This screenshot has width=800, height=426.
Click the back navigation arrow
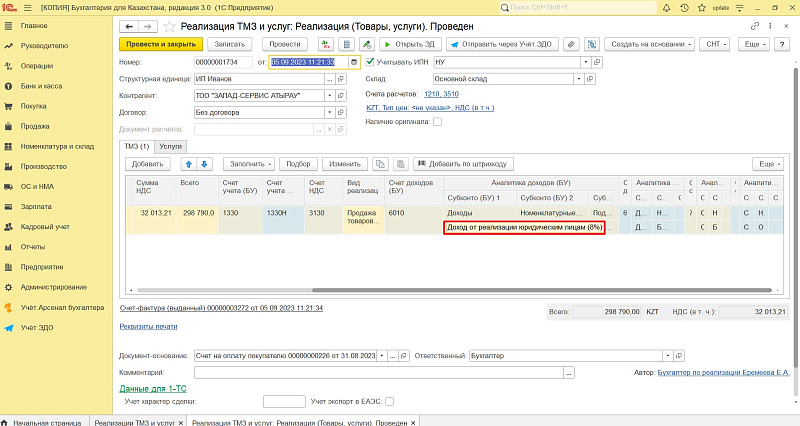[x=128, y=23]
